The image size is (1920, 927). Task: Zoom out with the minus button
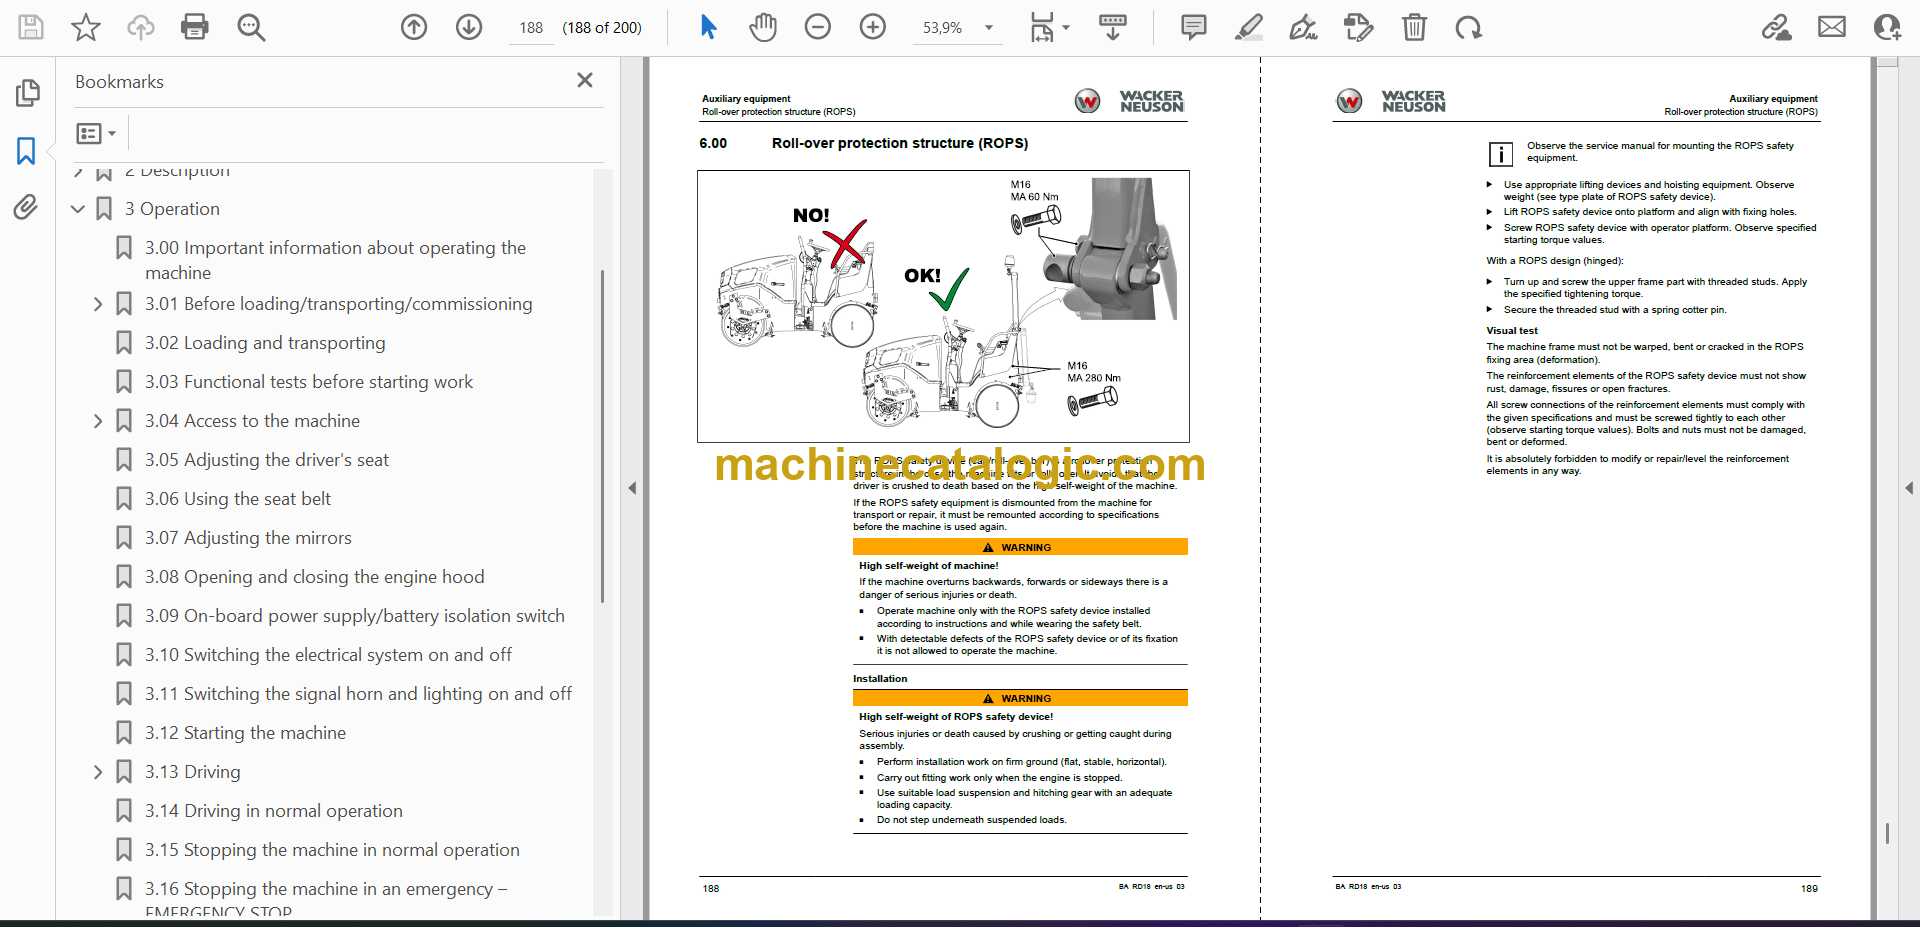pyautogui.click(x=818, y=27)
